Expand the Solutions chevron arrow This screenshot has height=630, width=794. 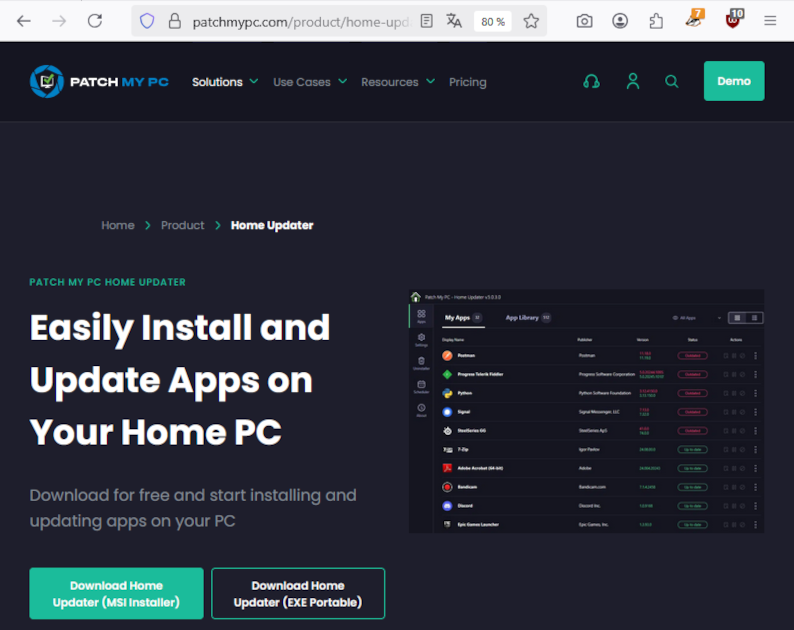(254, 82)
